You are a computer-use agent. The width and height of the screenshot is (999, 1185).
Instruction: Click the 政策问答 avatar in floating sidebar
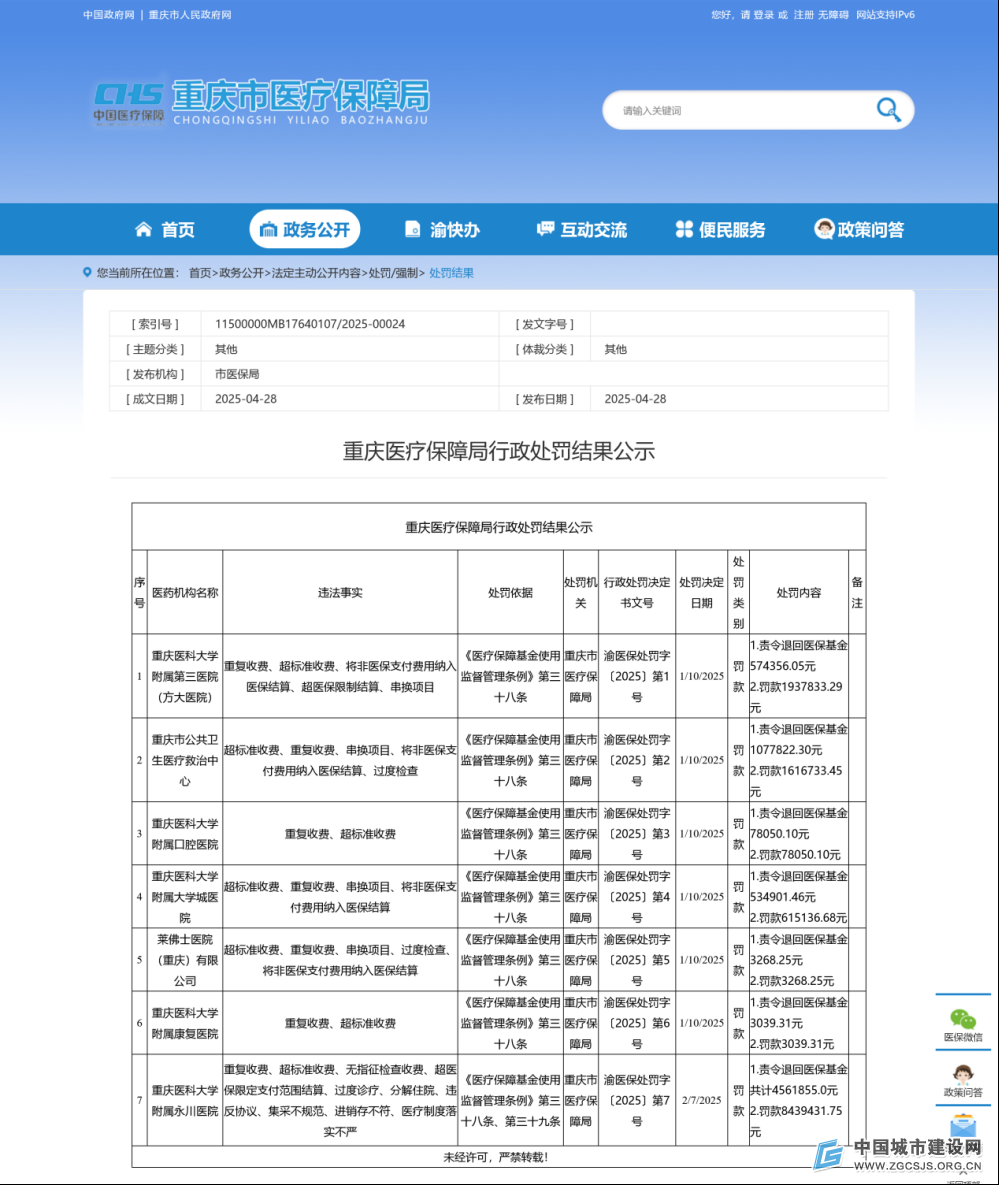pyautogui.click(x=963, y=1074)
